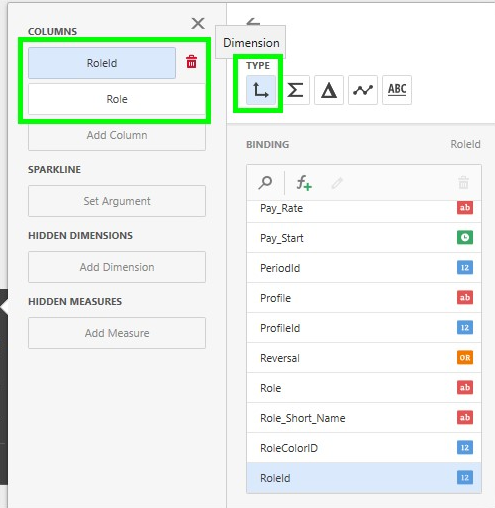Choose Profile field in binding list
Image resolution: width=495 pixels, height=508 pixels.
tap(364, 298)
